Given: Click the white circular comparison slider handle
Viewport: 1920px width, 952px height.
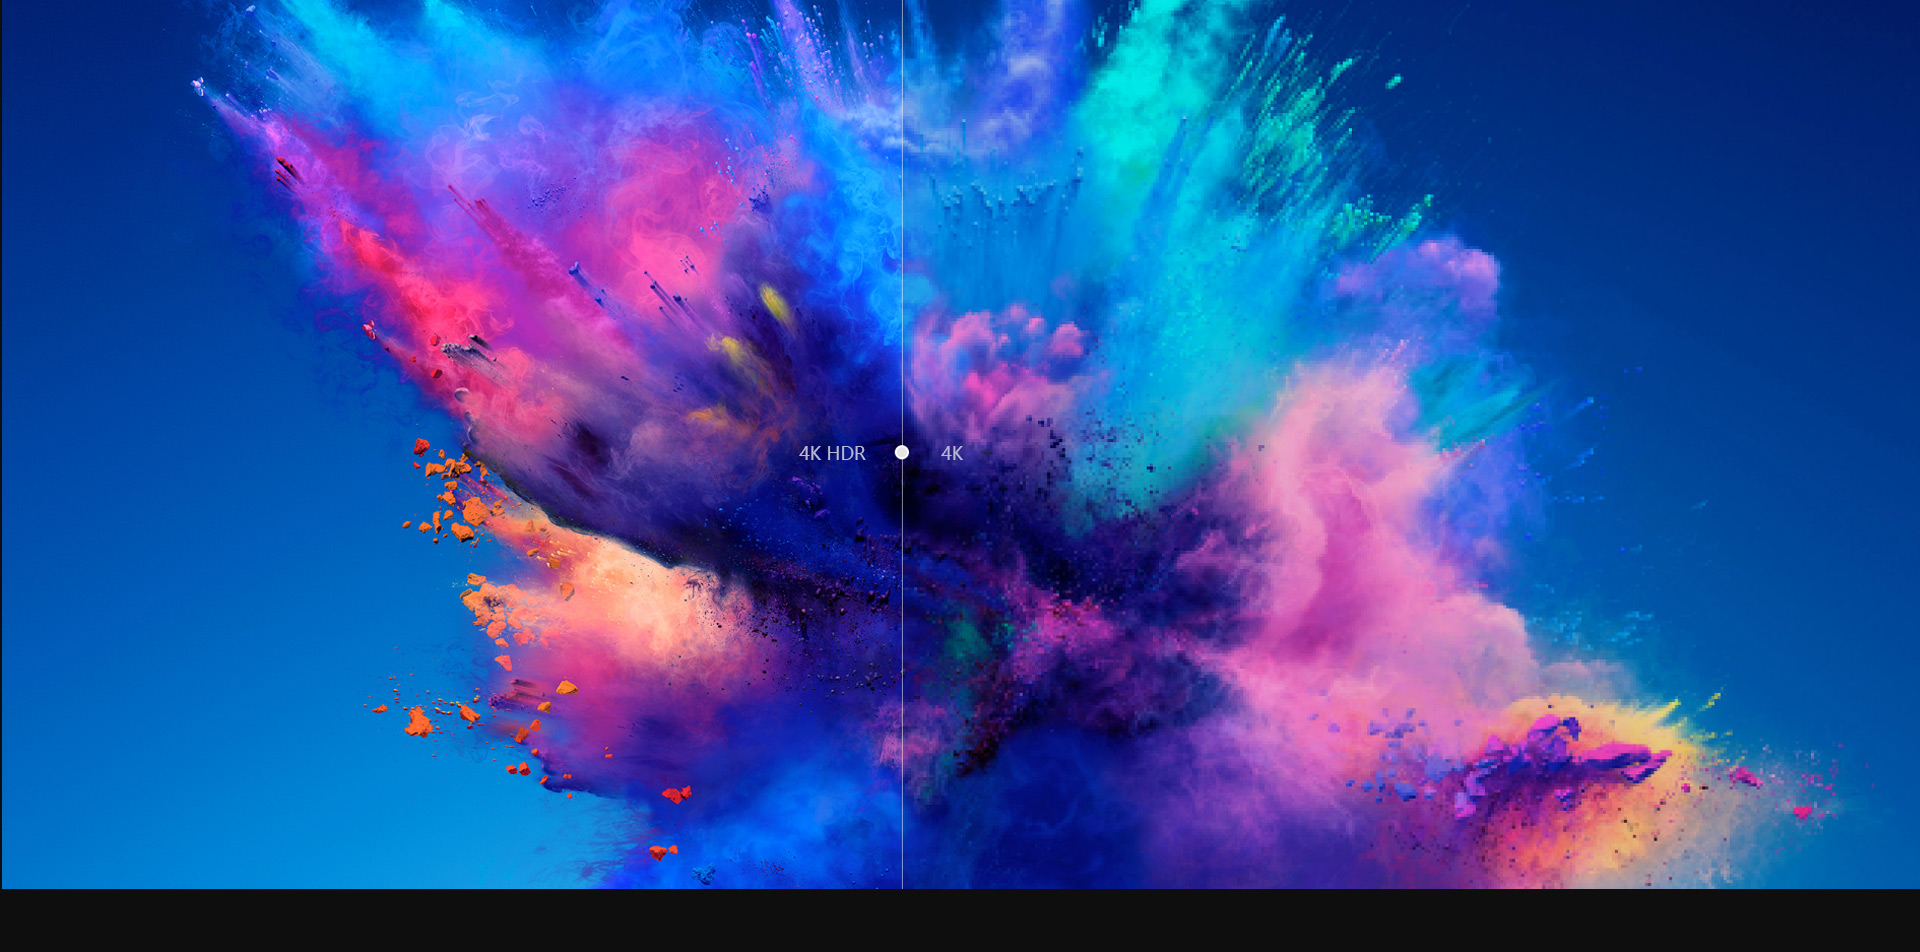Looking at the screenshot, I should pos(901,453).
